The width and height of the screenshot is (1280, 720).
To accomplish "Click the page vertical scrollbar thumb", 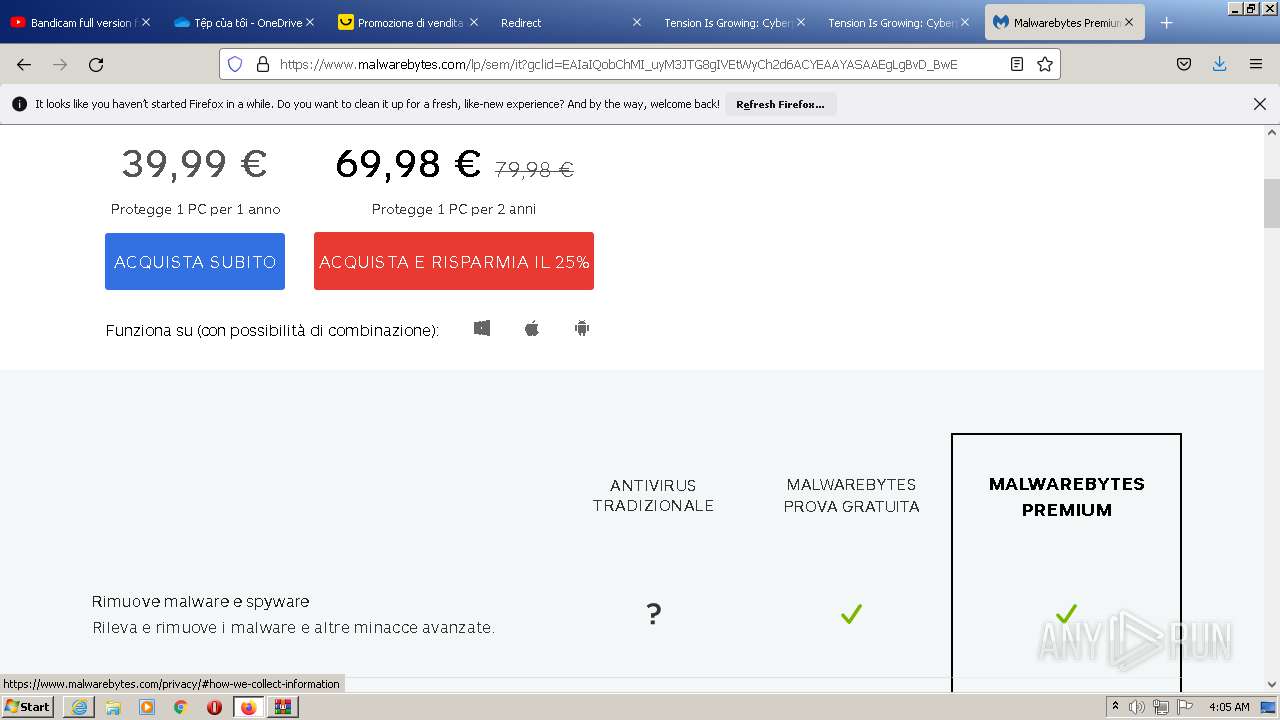I will coord(1272,204).
